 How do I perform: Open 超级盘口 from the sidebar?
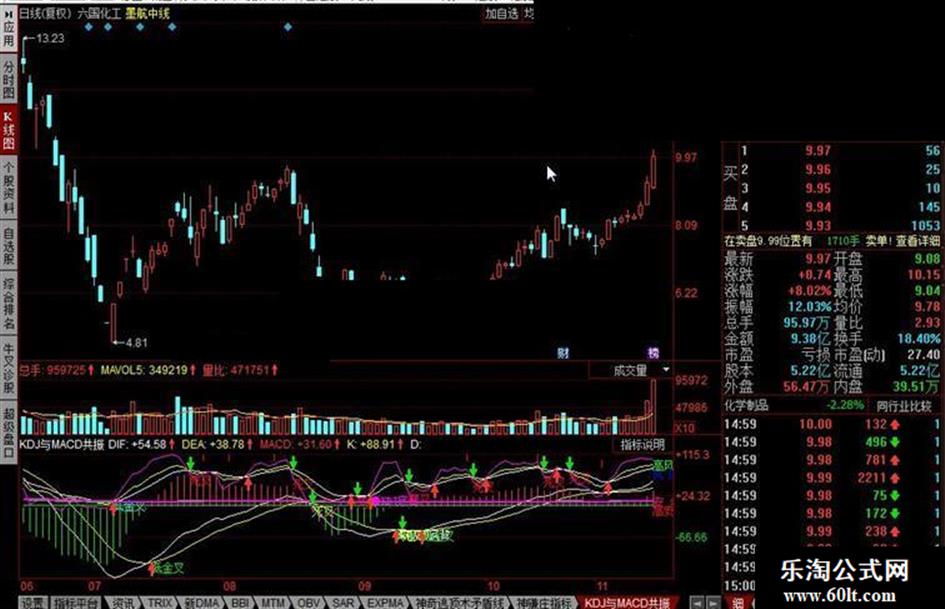[8, 433]
